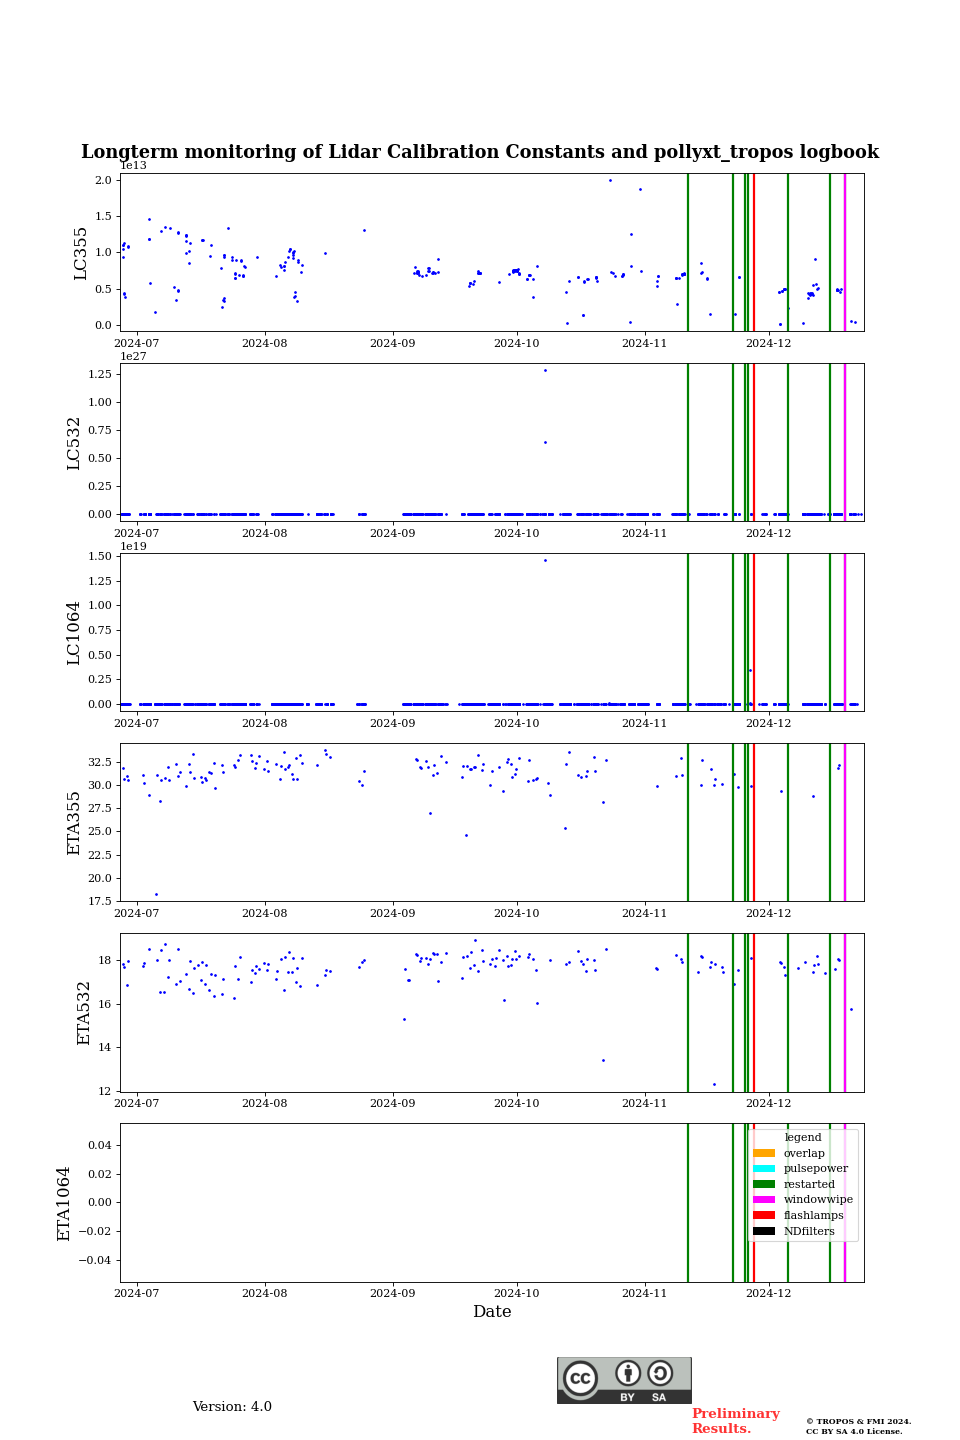Click the '© TROPOS & FMI 2024.' copyright text
The height and width of the screenshot is (1440, 960).
pos(859,1421)
